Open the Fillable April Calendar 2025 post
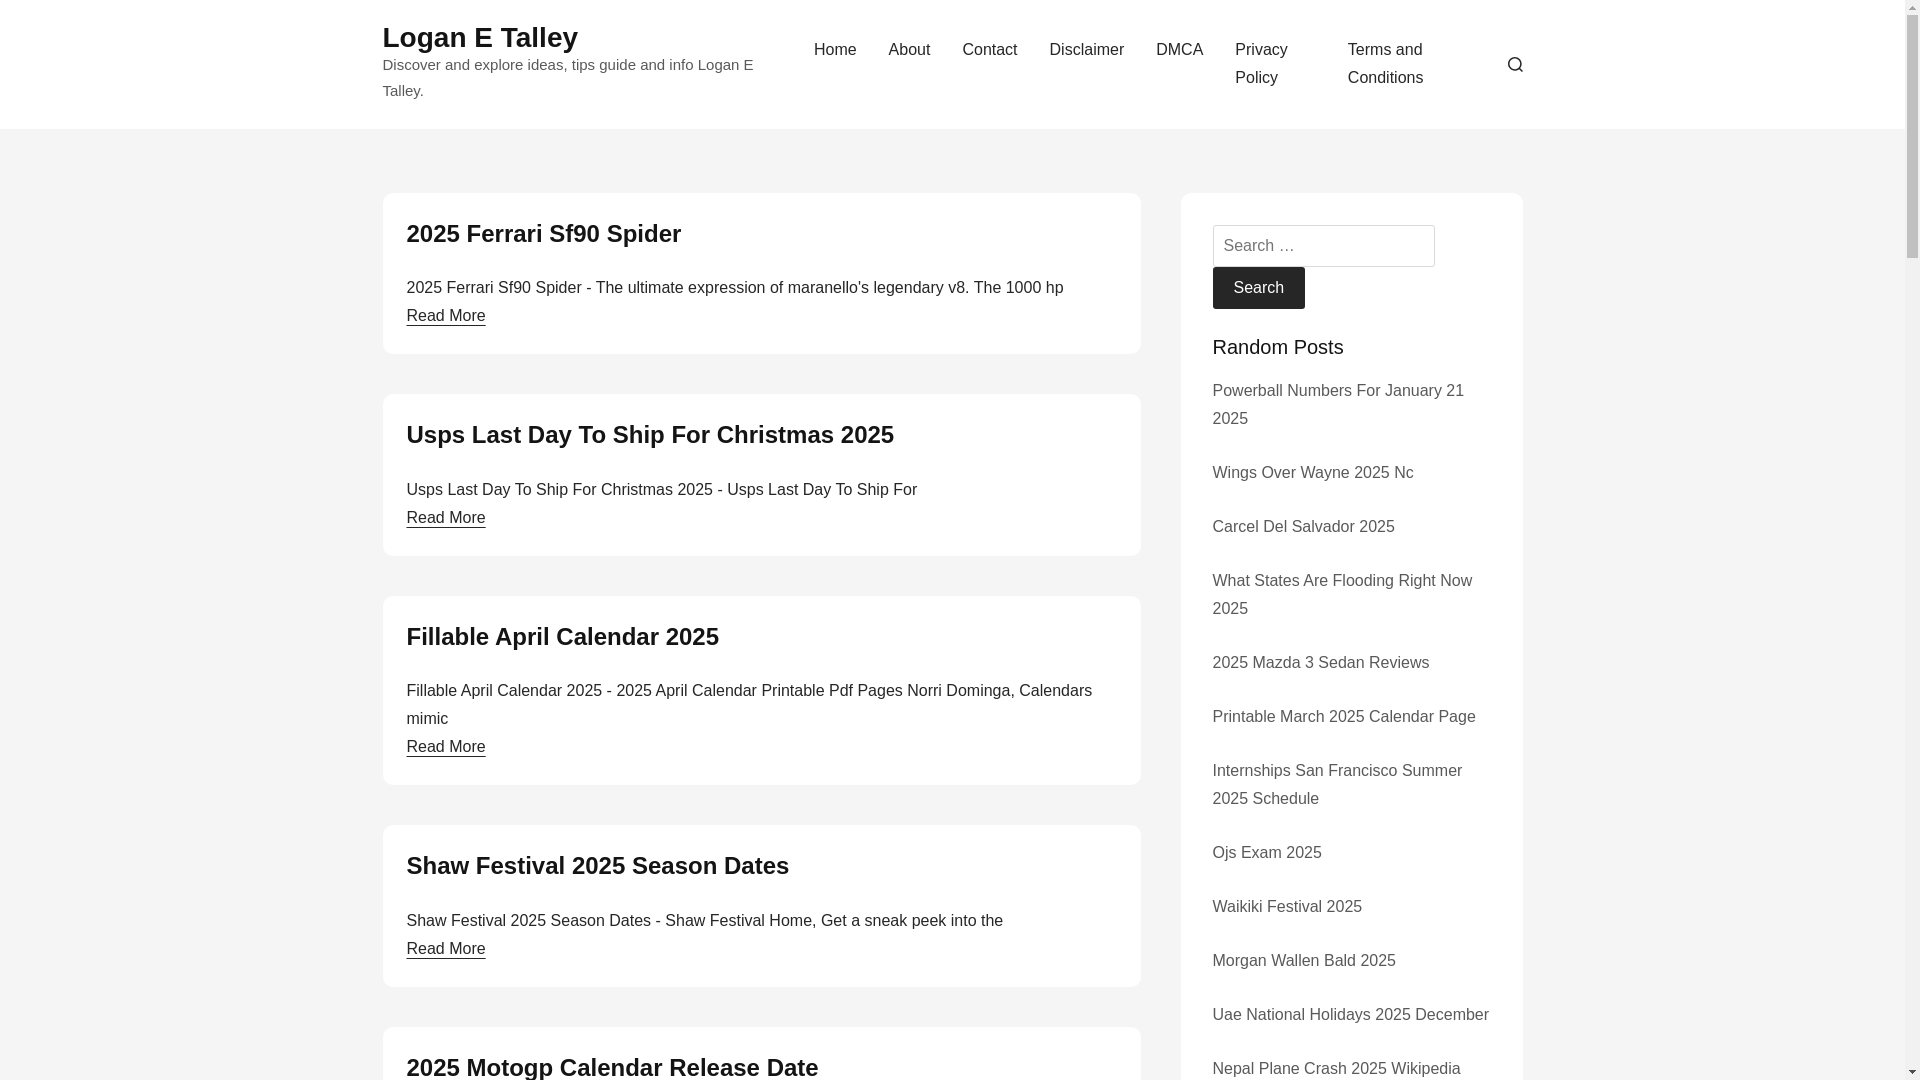 pos(562,637)
